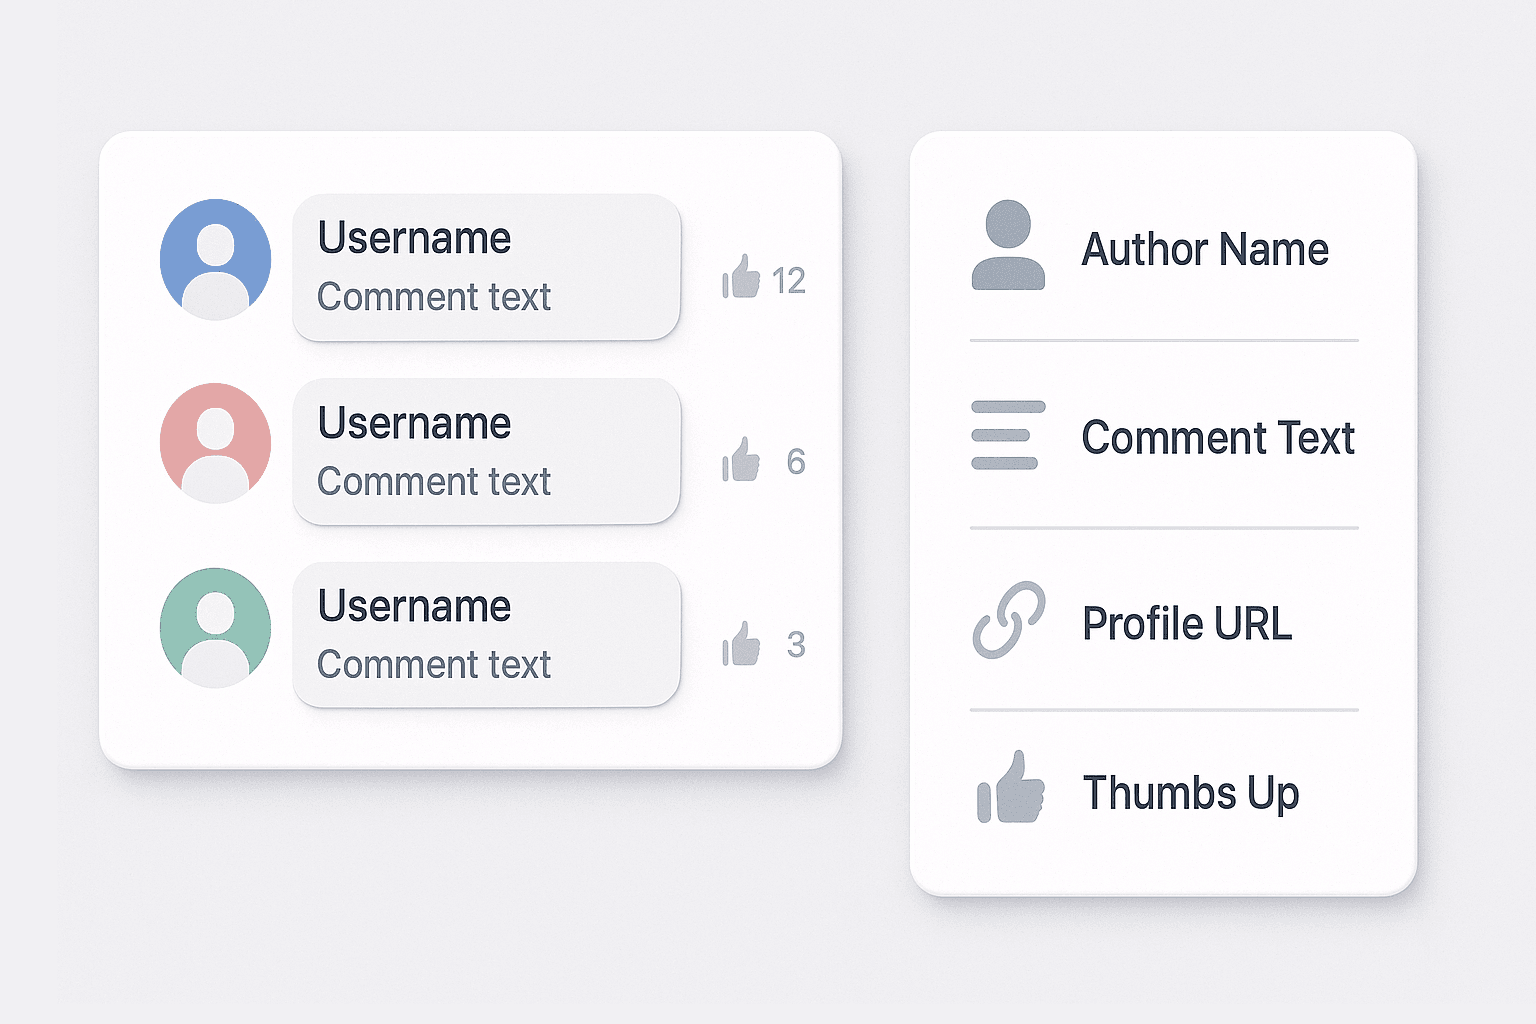Like the comment with 6 thumbs up
1536x1024 pixels.
tap(741, 460)
